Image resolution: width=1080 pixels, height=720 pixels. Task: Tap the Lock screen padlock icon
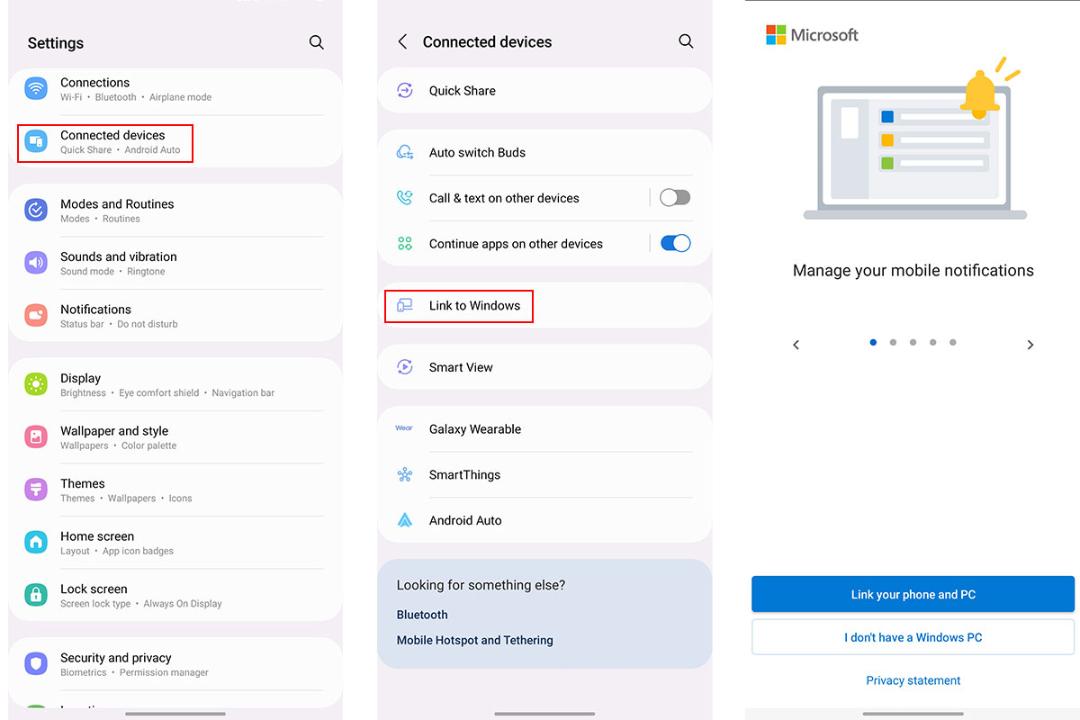(36, 595)
